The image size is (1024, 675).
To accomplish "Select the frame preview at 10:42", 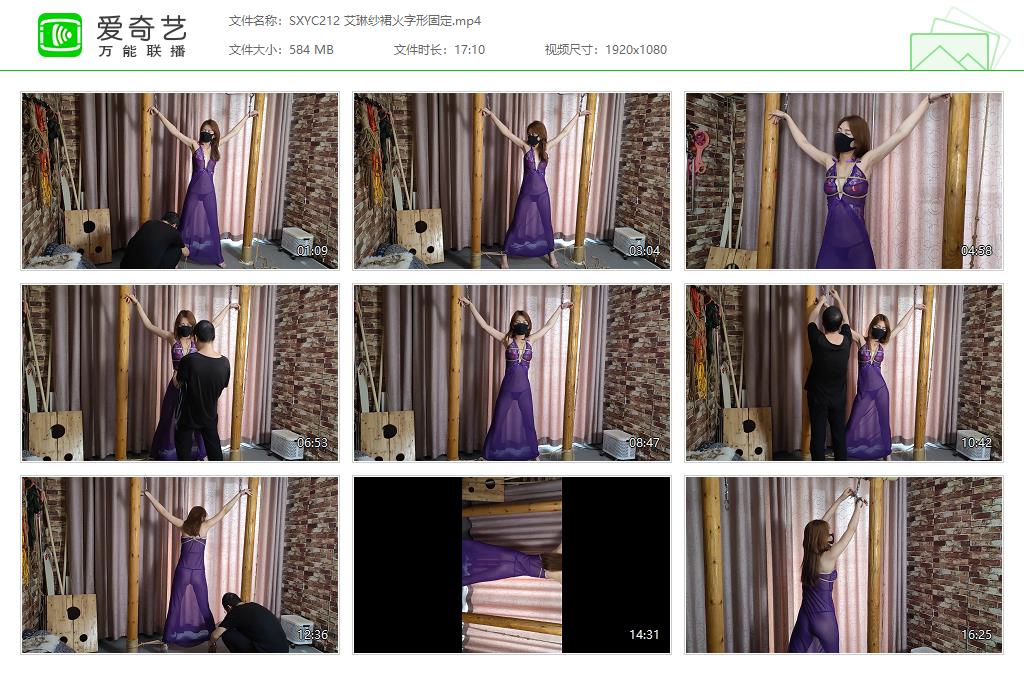I will [844, 373].
